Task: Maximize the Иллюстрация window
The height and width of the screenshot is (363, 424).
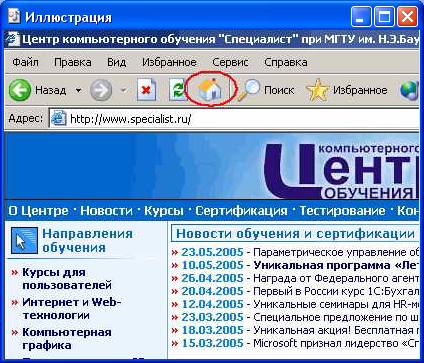Action: coord(384,17)
